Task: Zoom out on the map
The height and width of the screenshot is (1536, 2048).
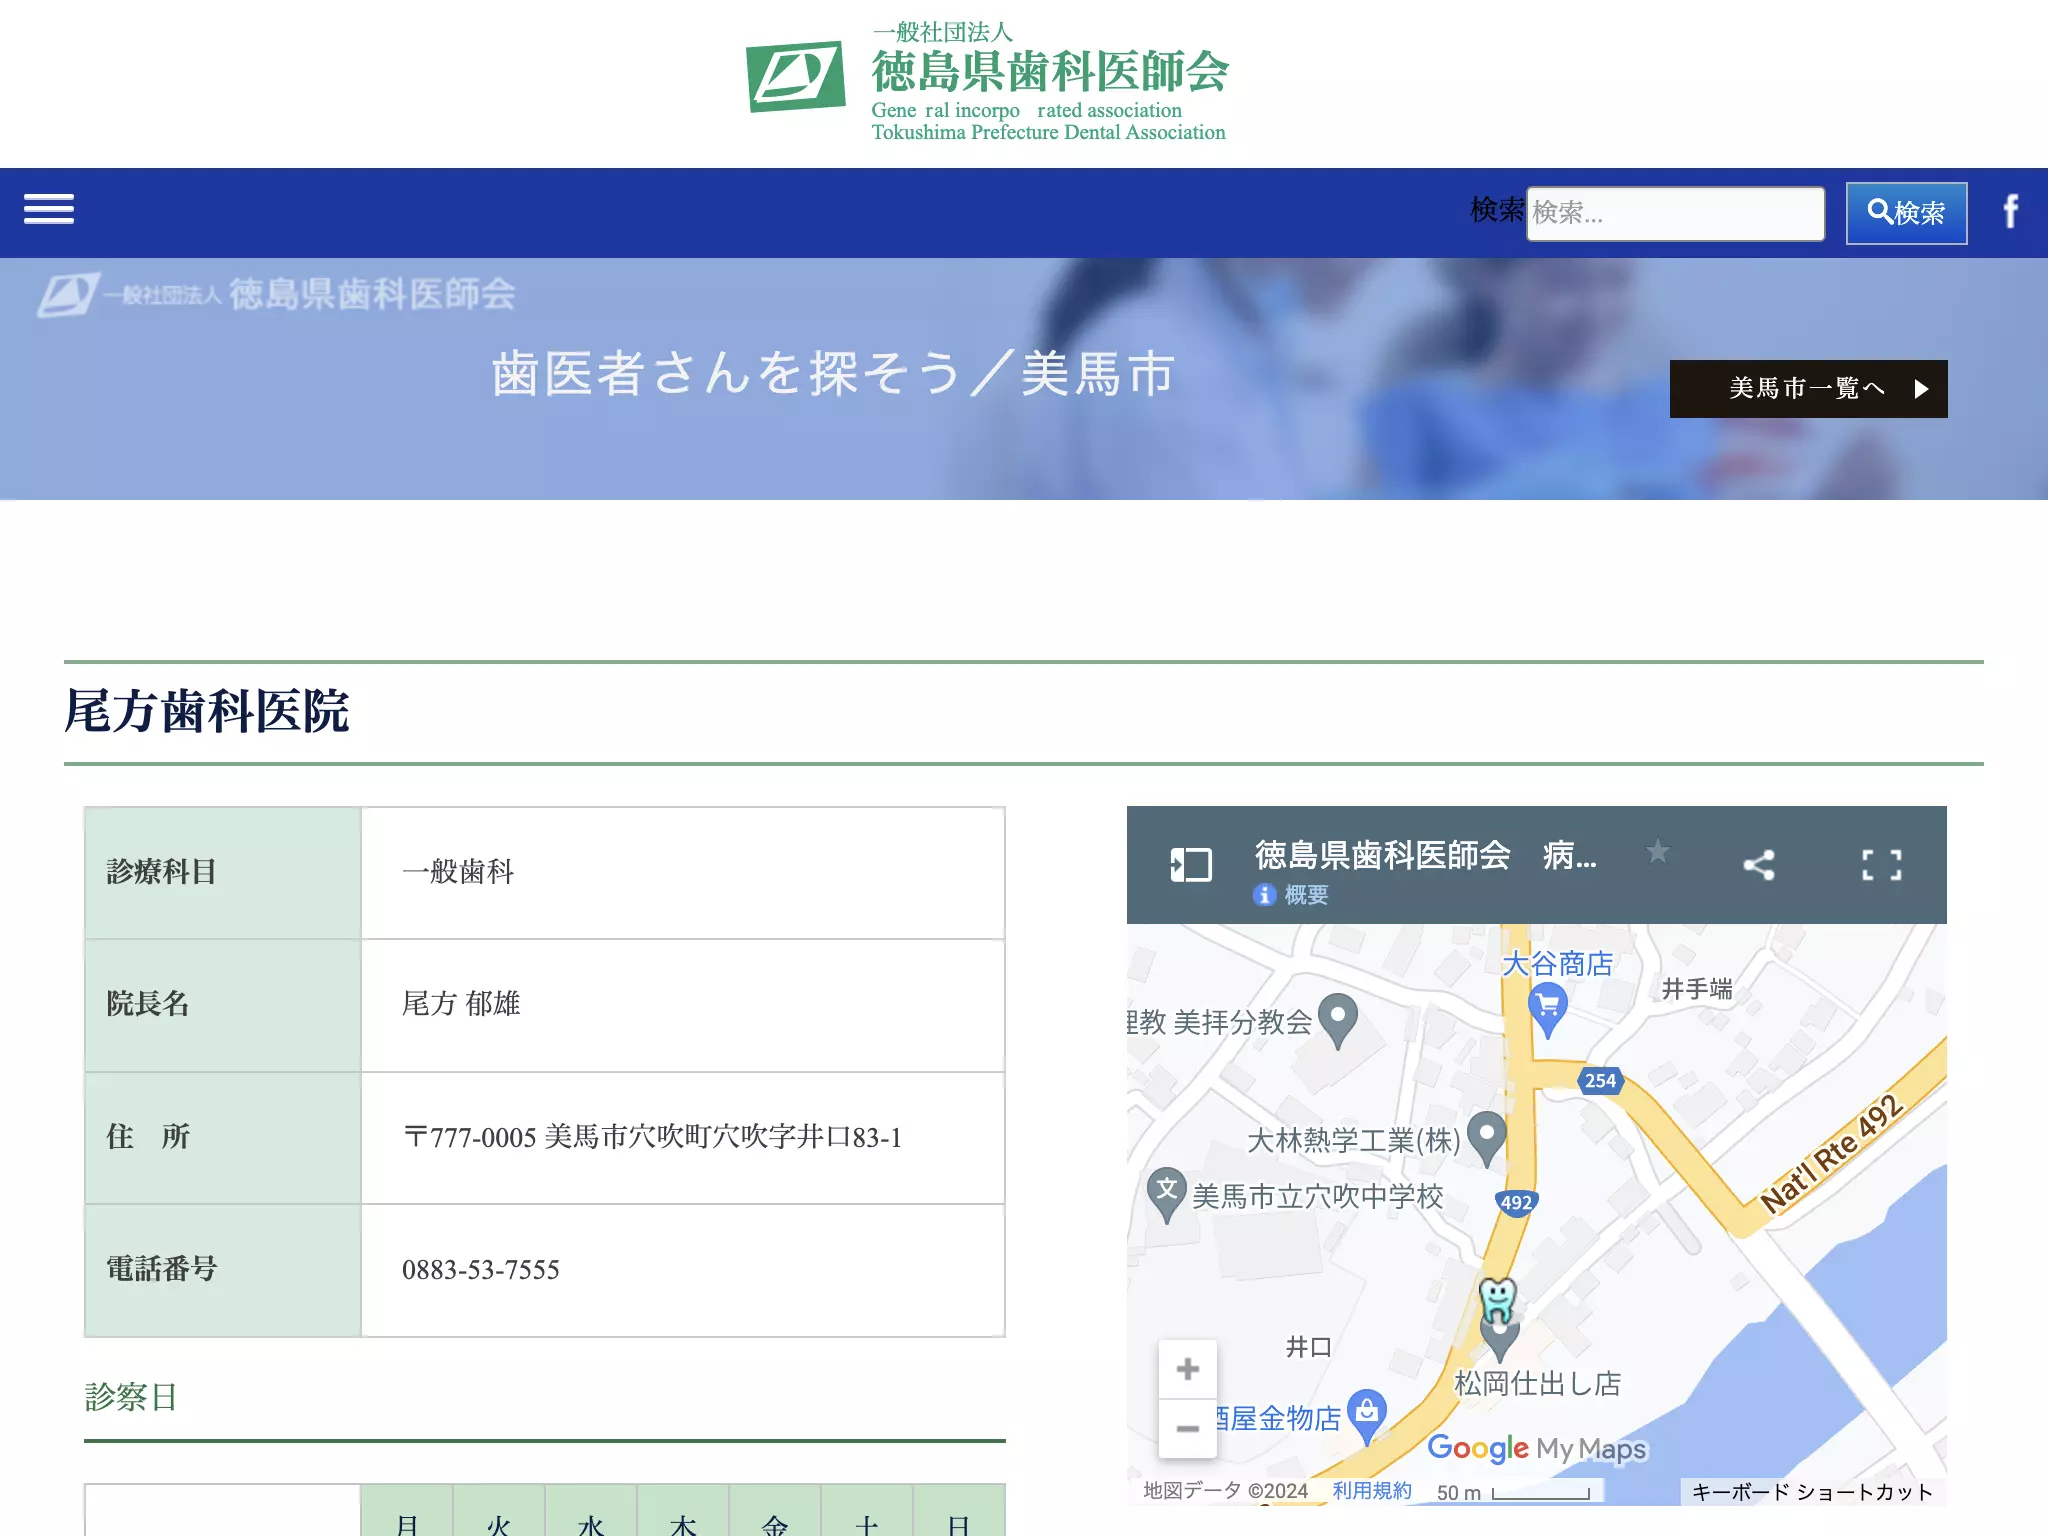Action: coord(1188,1429)
